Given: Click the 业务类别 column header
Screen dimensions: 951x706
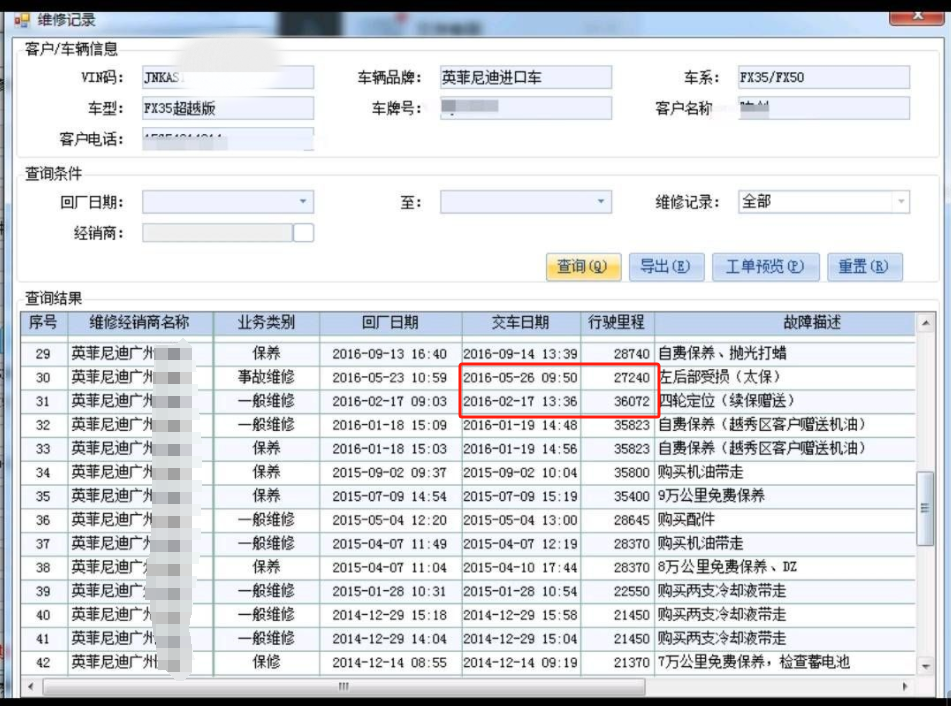Looking at the screenshot, I should 265,323.
